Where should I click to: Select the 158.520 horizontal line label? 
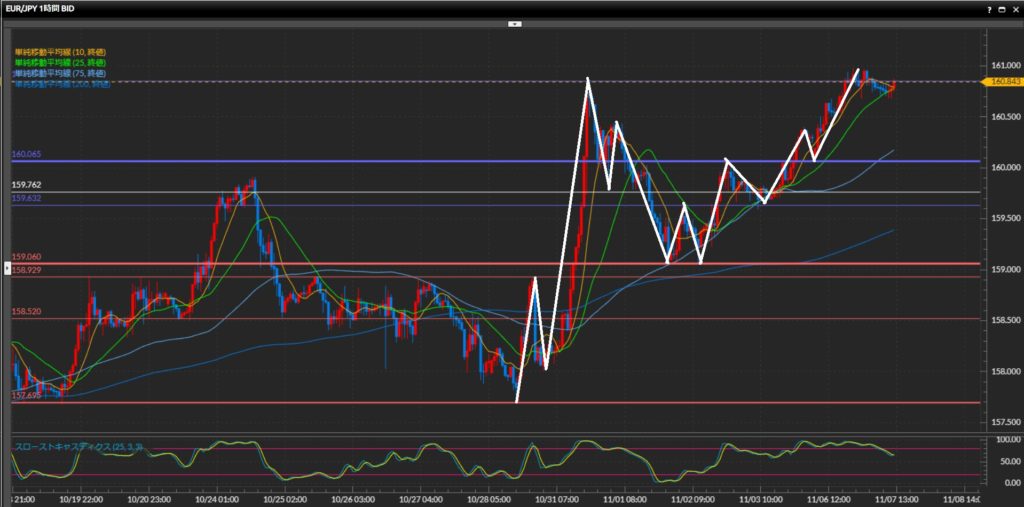(26, 312)
